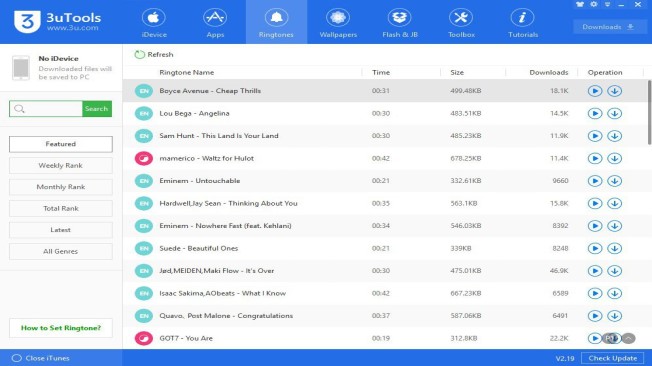Download Hardwell, Jay Sean - Thinking About You
This screenshot has height=366, width=652.
tap(615, 203)
